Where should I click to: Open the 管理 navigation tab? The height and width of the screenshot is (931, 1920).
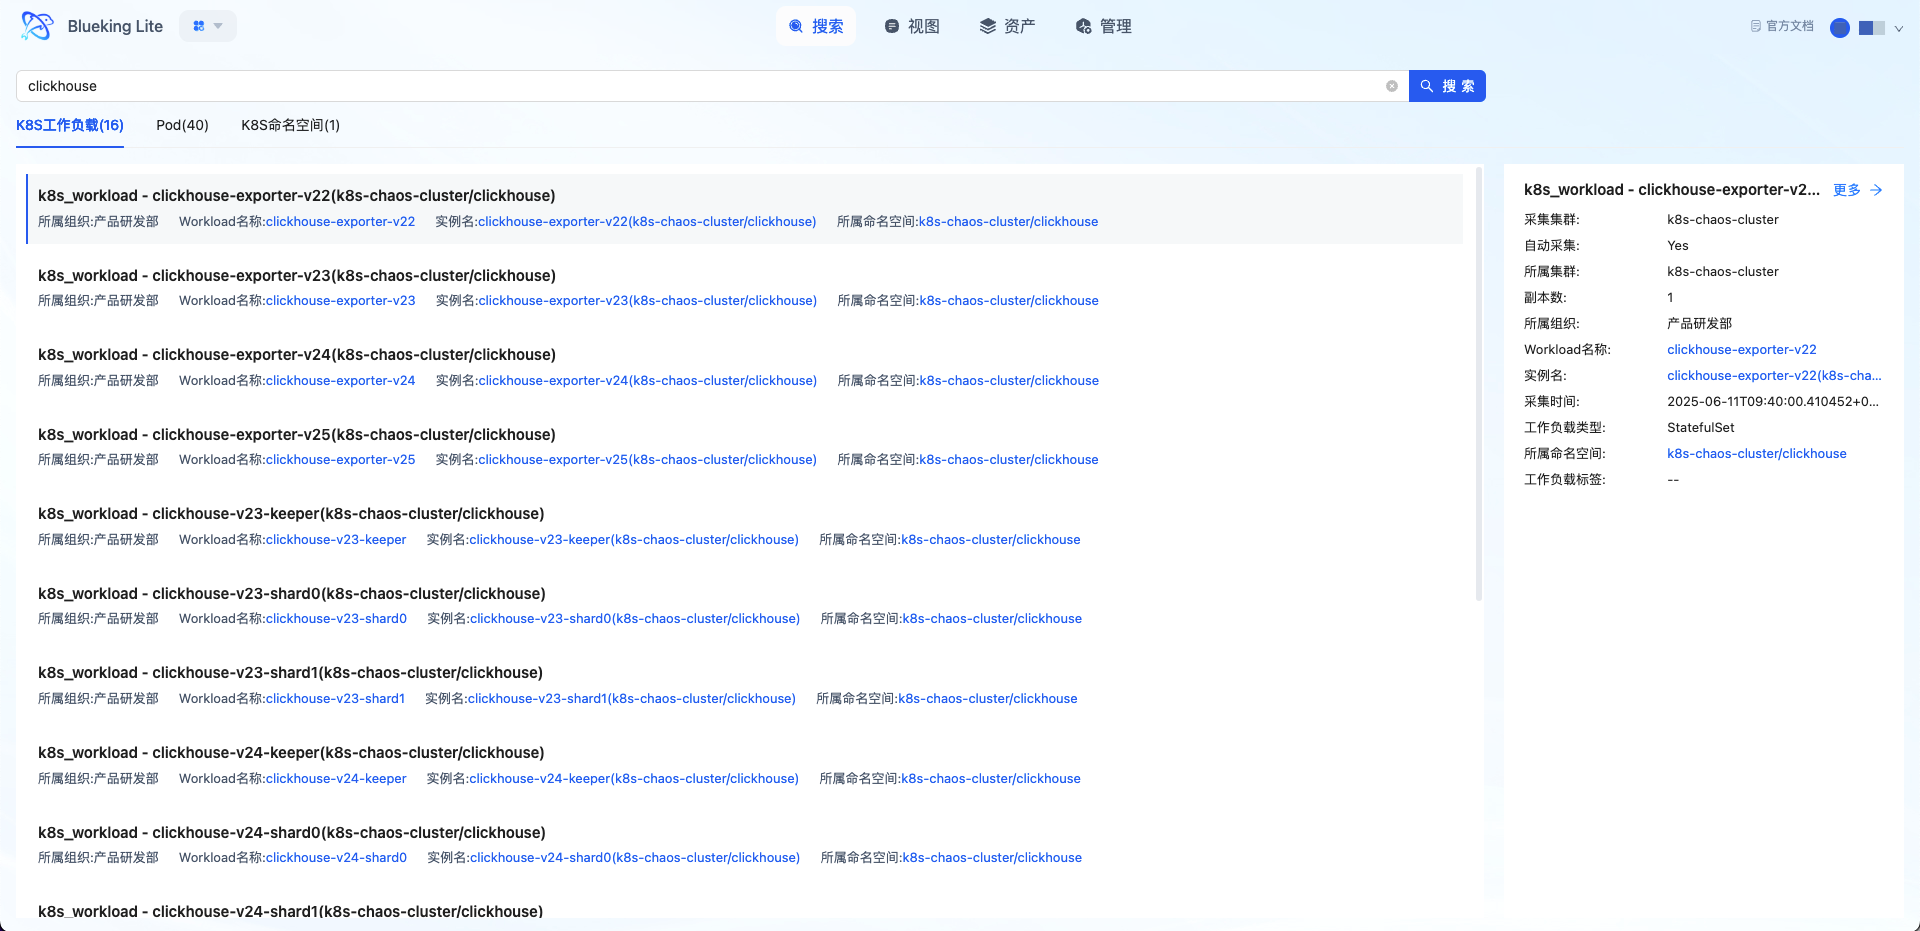[x=1104, y=26]
